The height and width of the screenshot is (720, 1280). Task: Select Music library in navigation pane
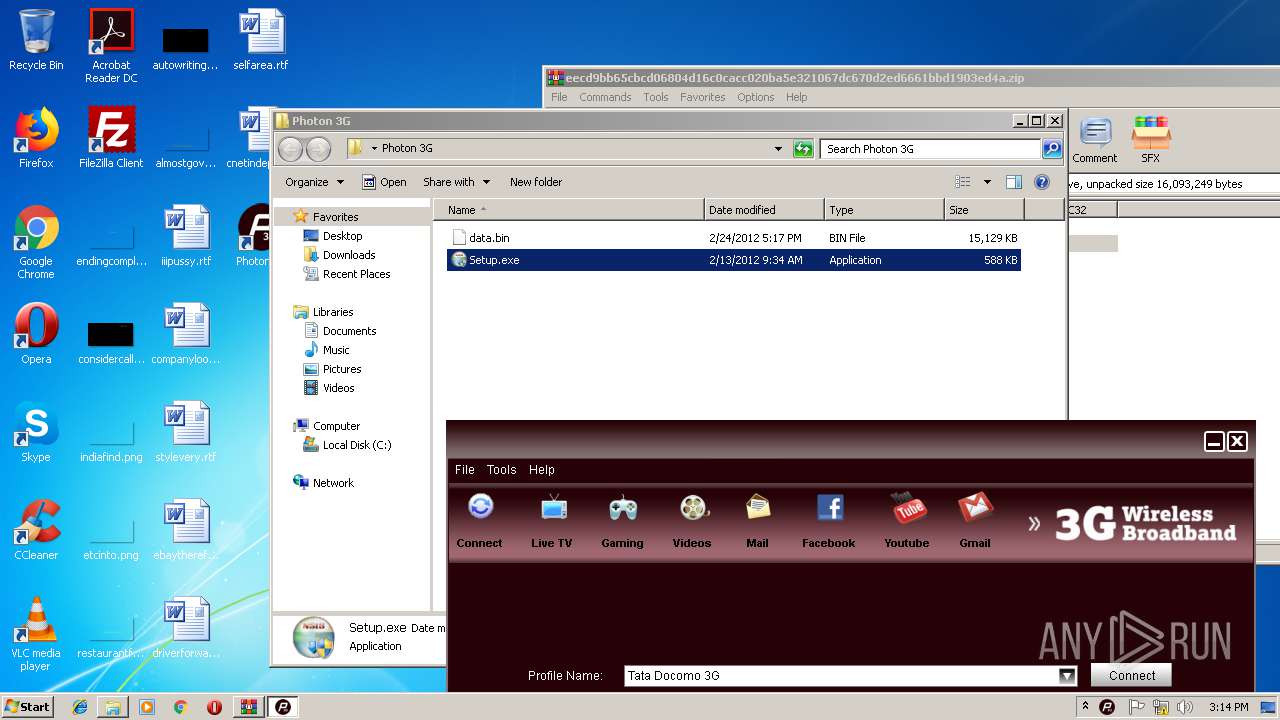(x=327, y=350)
